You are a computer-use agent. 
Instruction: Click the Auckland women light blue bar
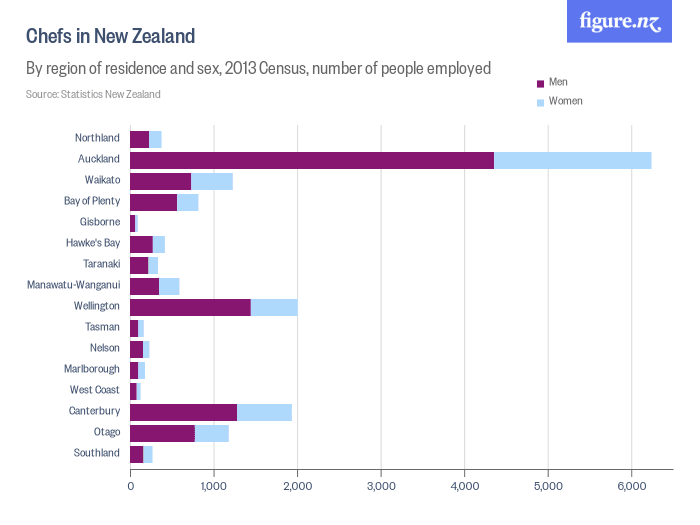572,159
